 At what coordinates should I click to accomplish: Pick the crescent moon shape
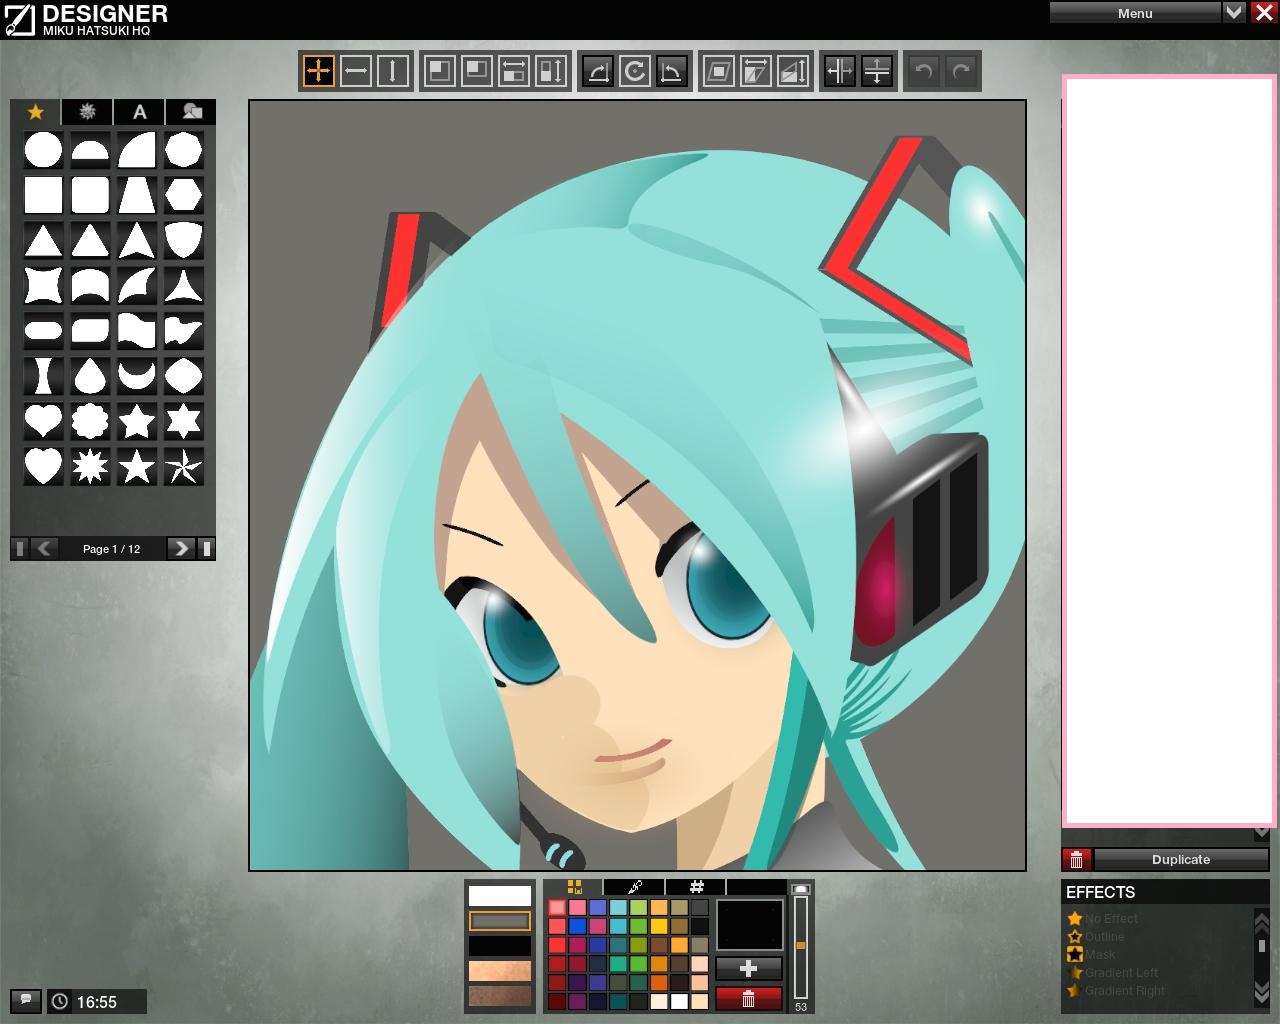(x=136, y=376)
